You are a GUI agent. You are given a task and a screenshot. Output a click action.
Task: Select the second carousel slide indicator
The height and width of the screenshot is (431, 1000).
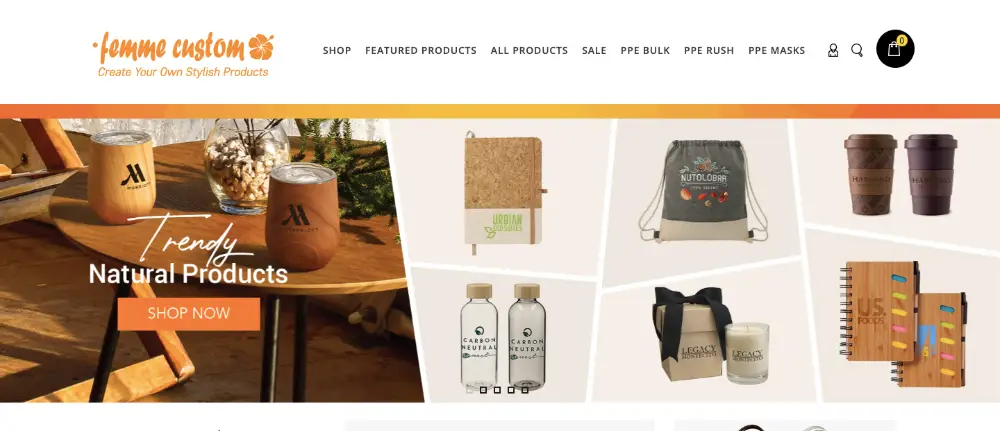point(483,390)
